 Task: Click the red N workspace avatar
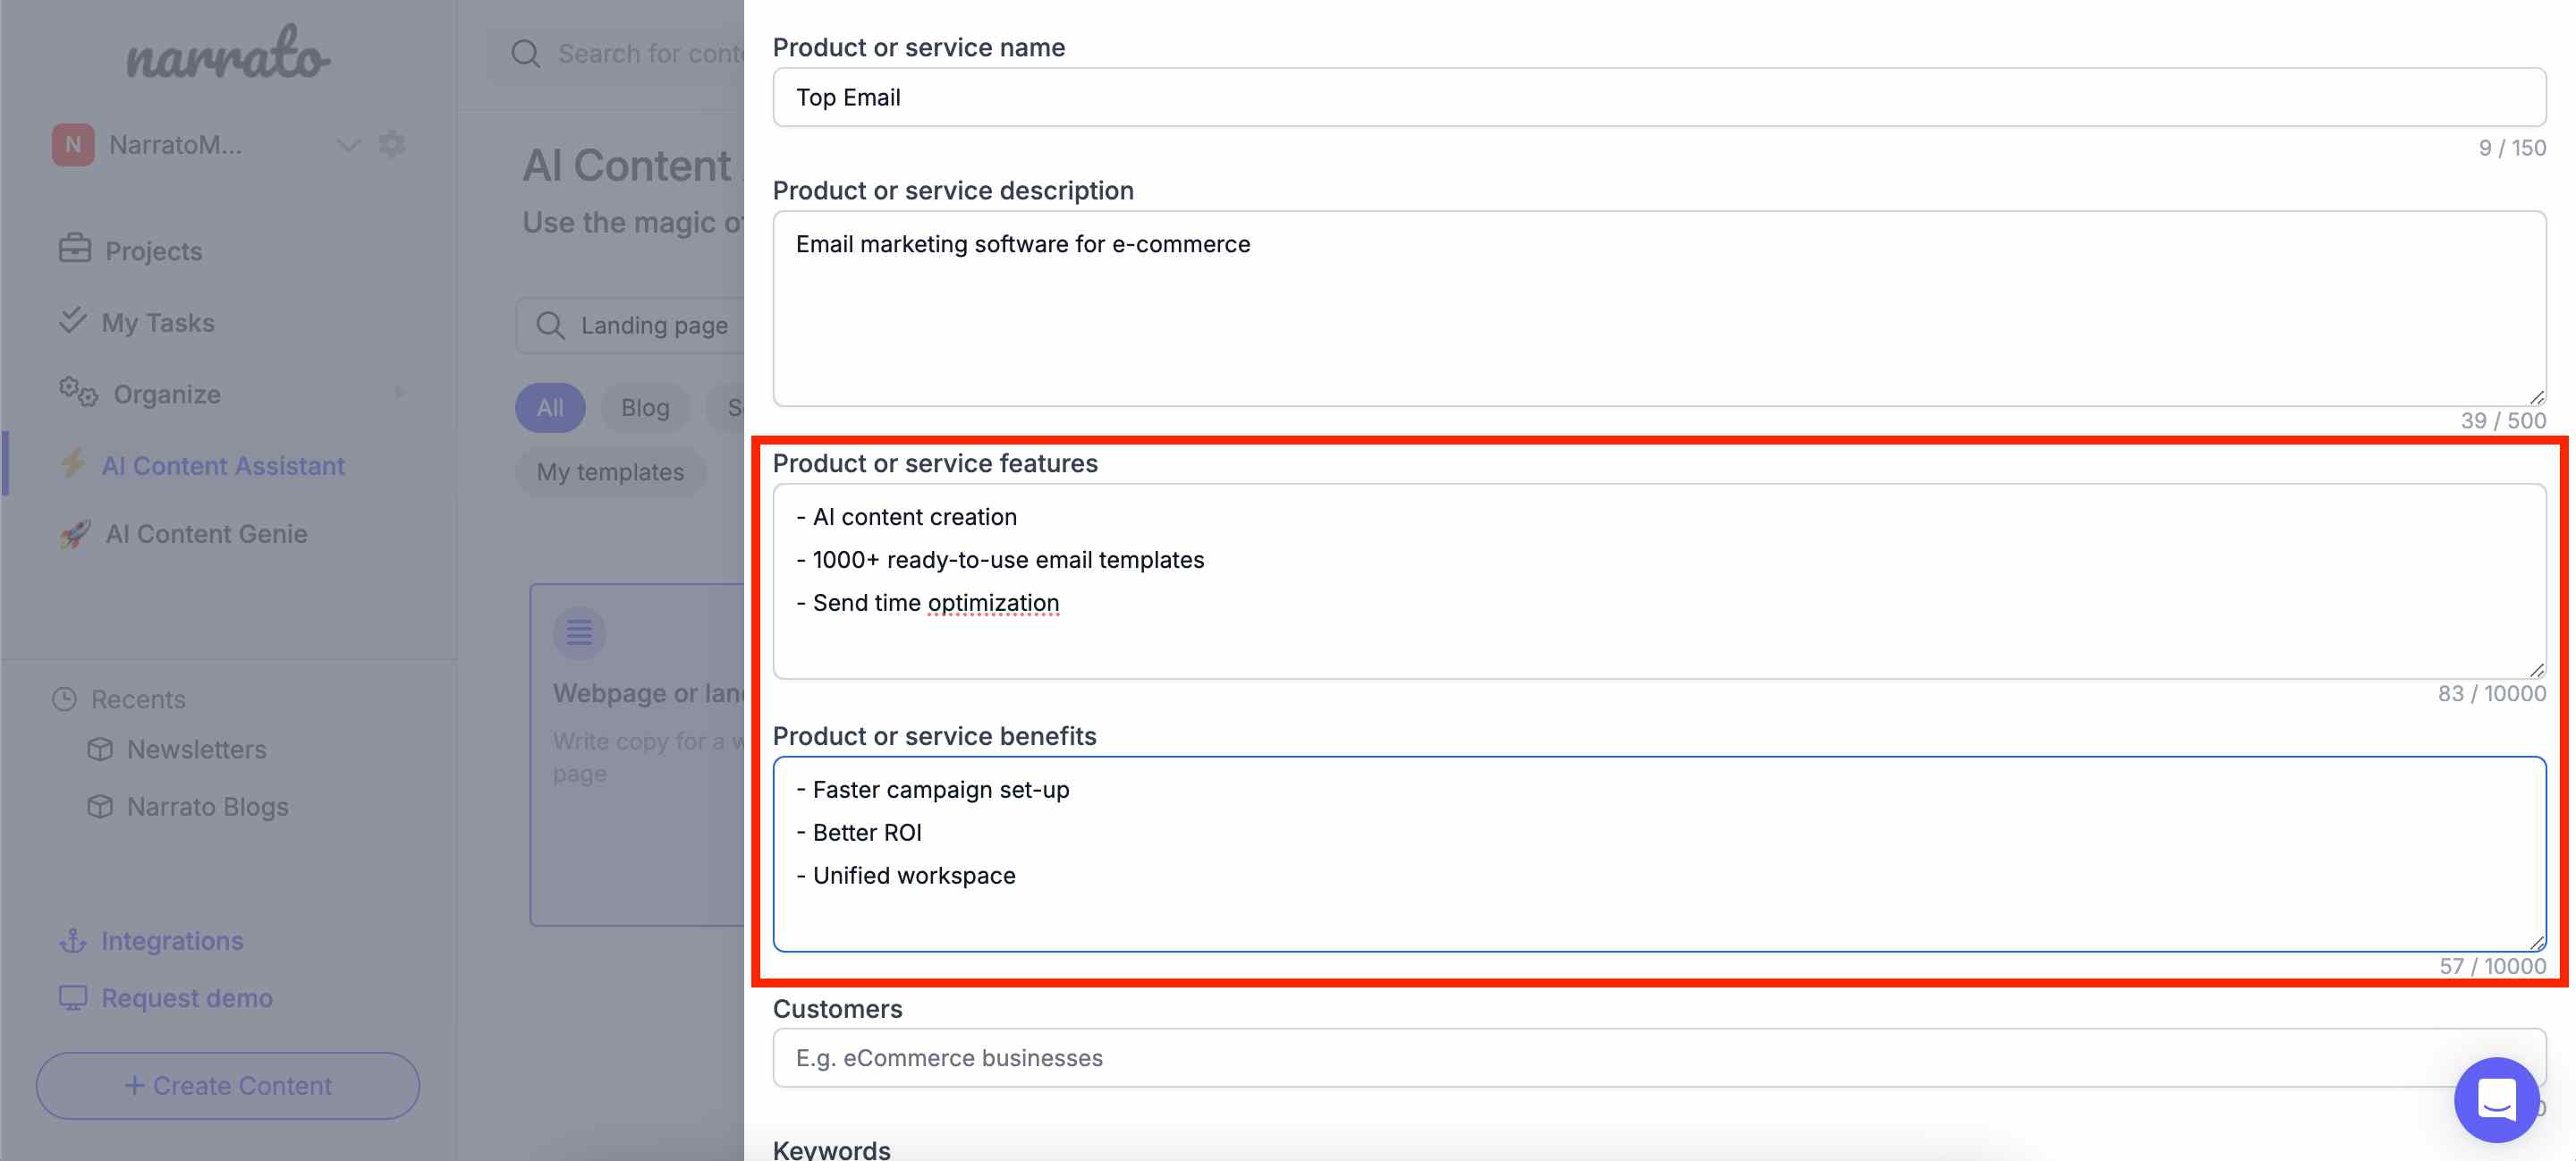click(73, 145)
